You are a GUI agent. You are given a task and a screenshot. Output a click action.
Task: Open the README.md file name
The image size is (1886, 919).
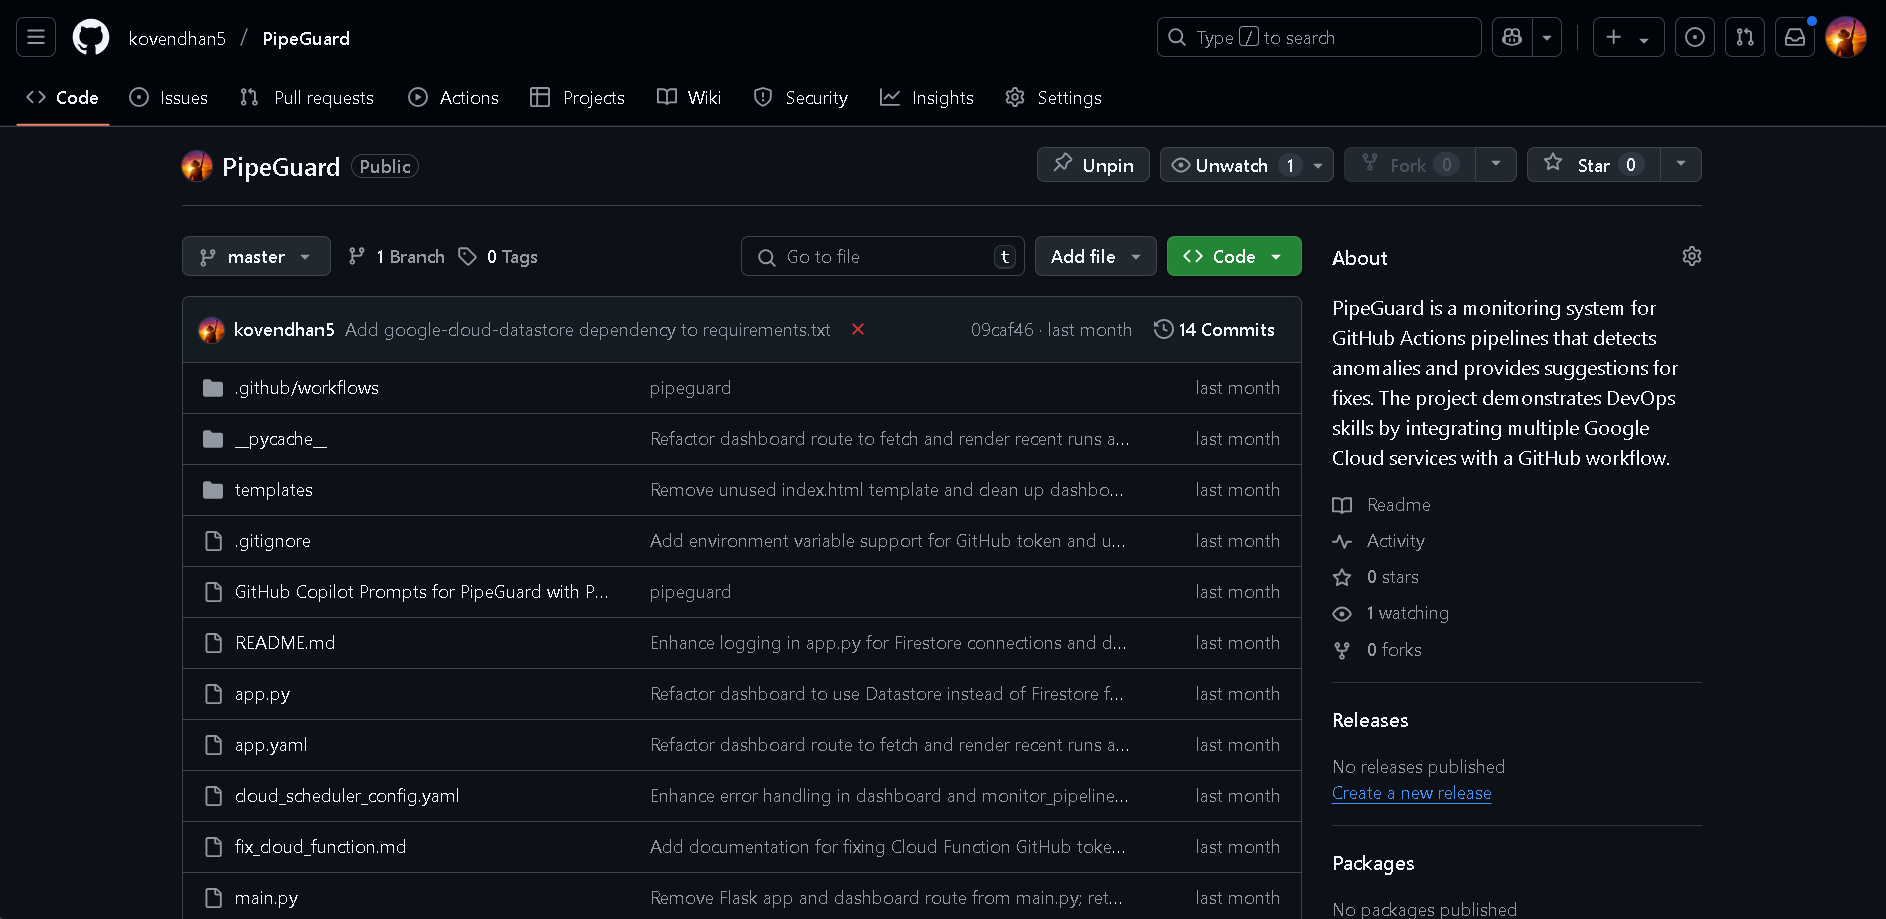(x=285, y=643)
